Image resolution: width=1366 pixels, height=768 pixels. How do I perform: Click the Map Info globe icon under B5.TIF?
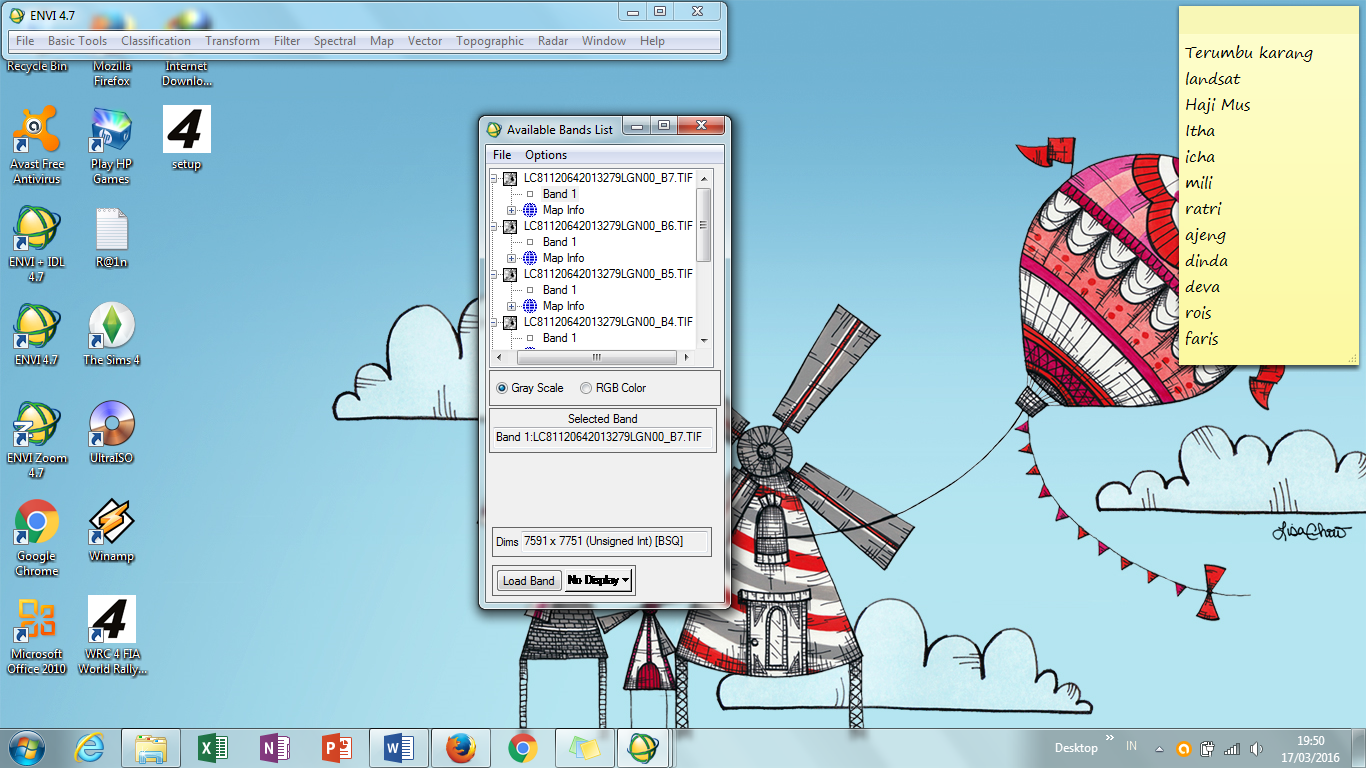click(x=530, y=306)
